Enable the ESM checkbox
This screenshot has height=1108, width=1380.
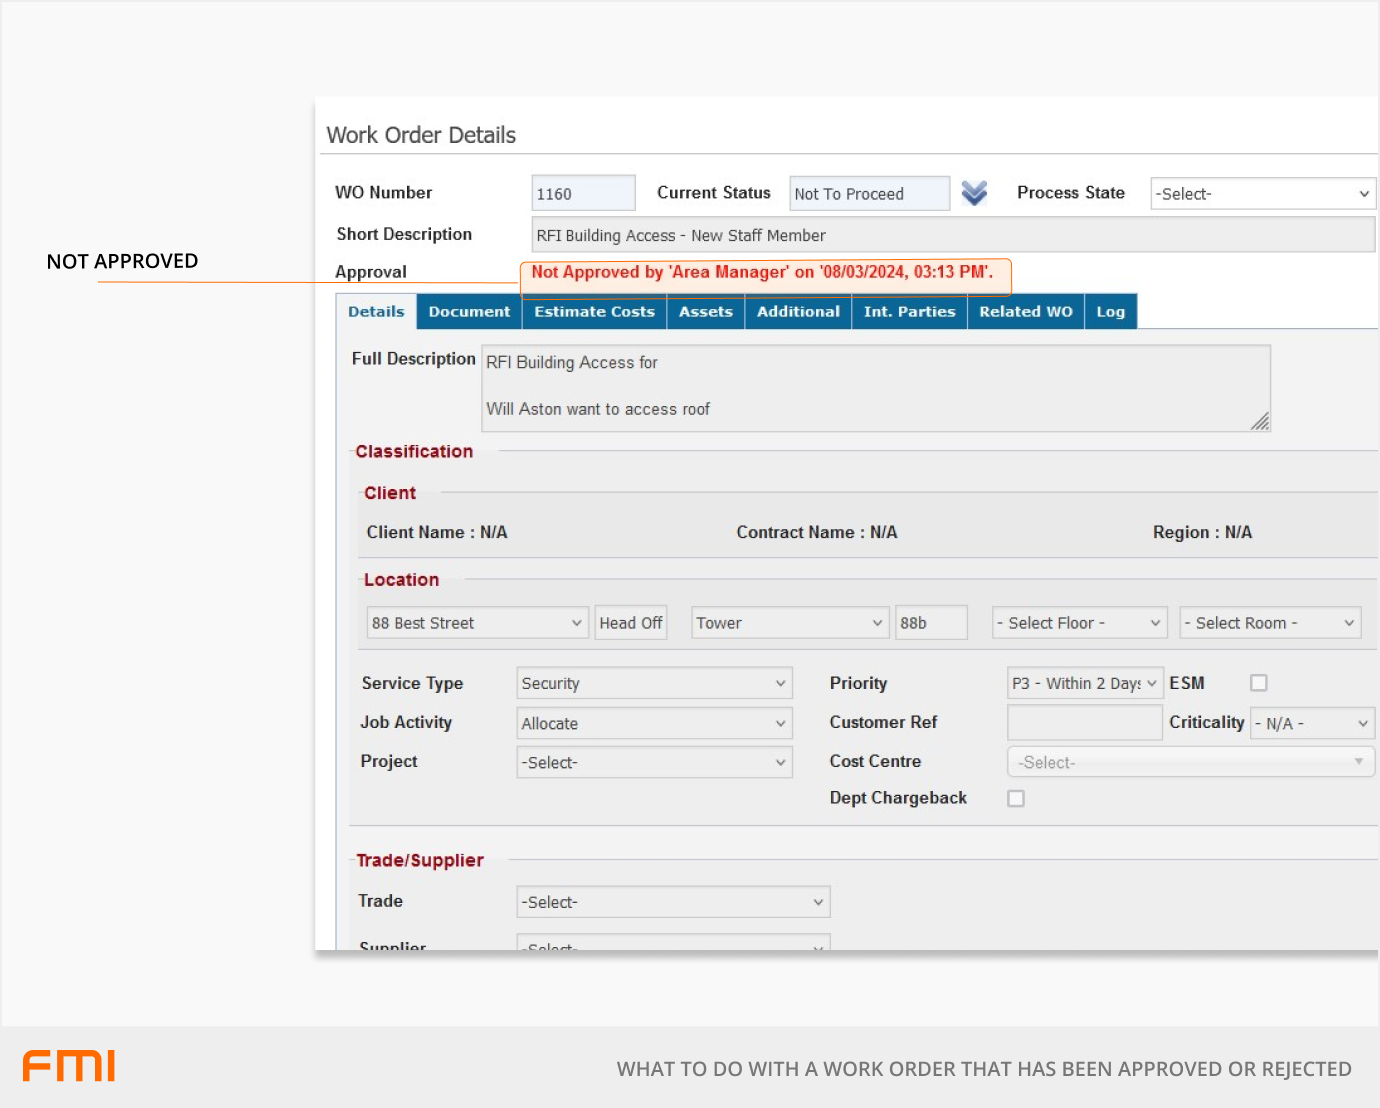(1259, 683)
